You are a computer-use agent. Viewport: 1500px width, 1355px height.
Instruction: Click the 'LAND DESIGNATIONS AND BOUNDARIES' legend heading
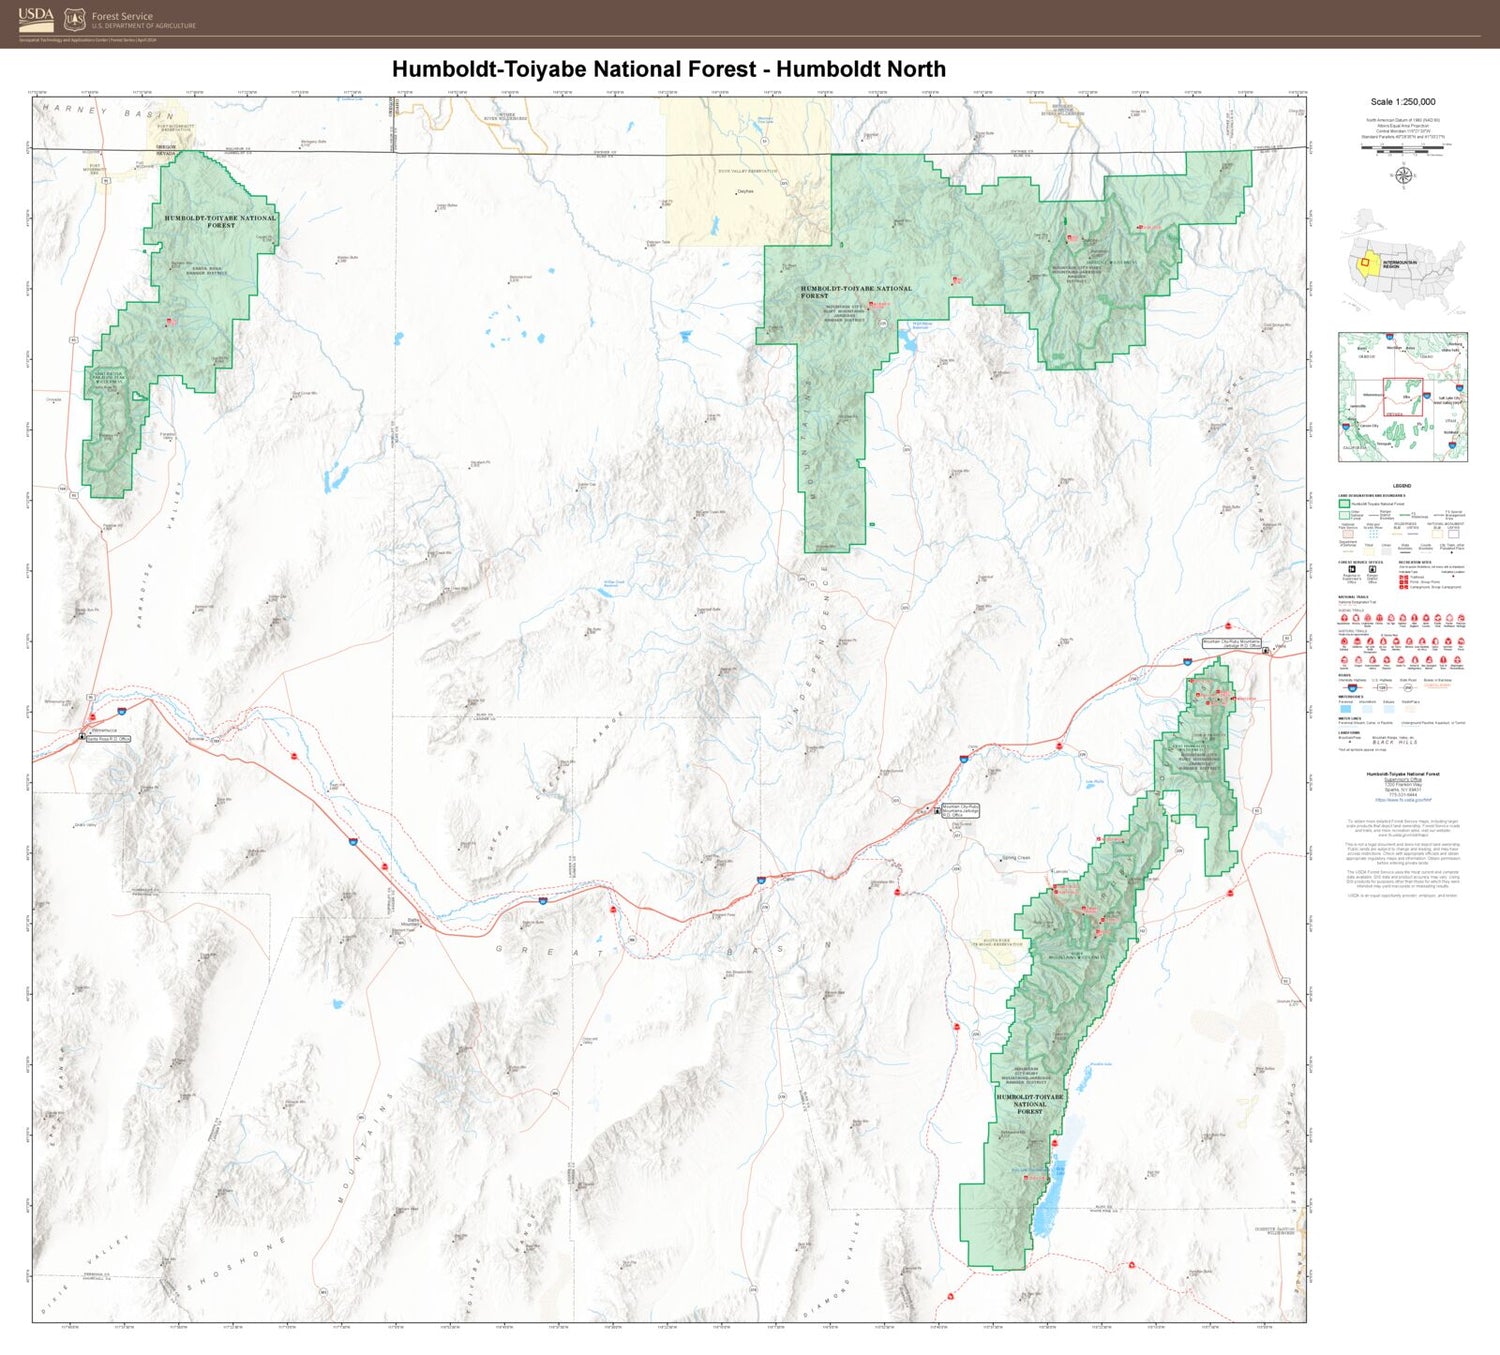point(1371,496)
